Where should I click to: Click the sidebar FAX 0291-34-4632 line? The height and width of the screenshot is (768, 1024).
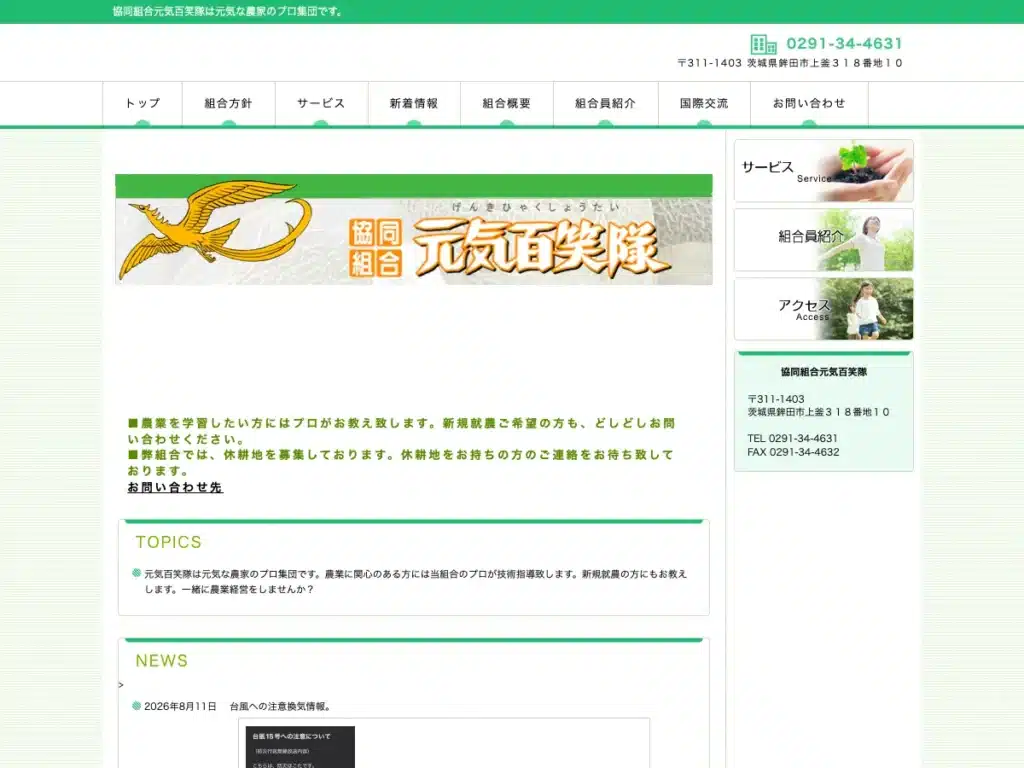[793, 452]
